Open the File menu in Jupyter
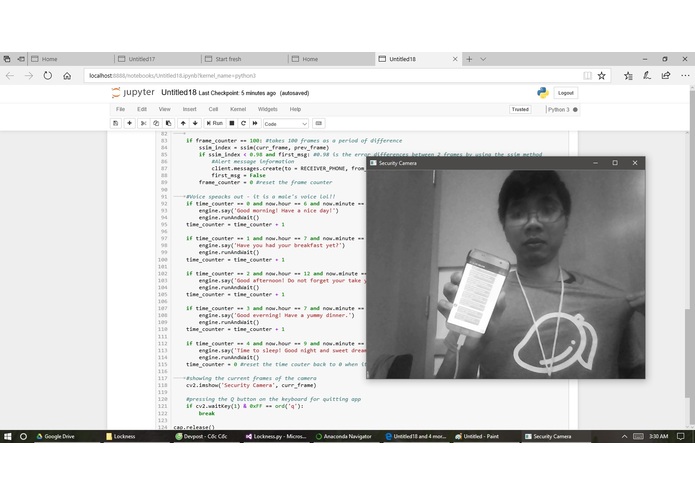The image size is (695, 494). [x=120, y=109]
